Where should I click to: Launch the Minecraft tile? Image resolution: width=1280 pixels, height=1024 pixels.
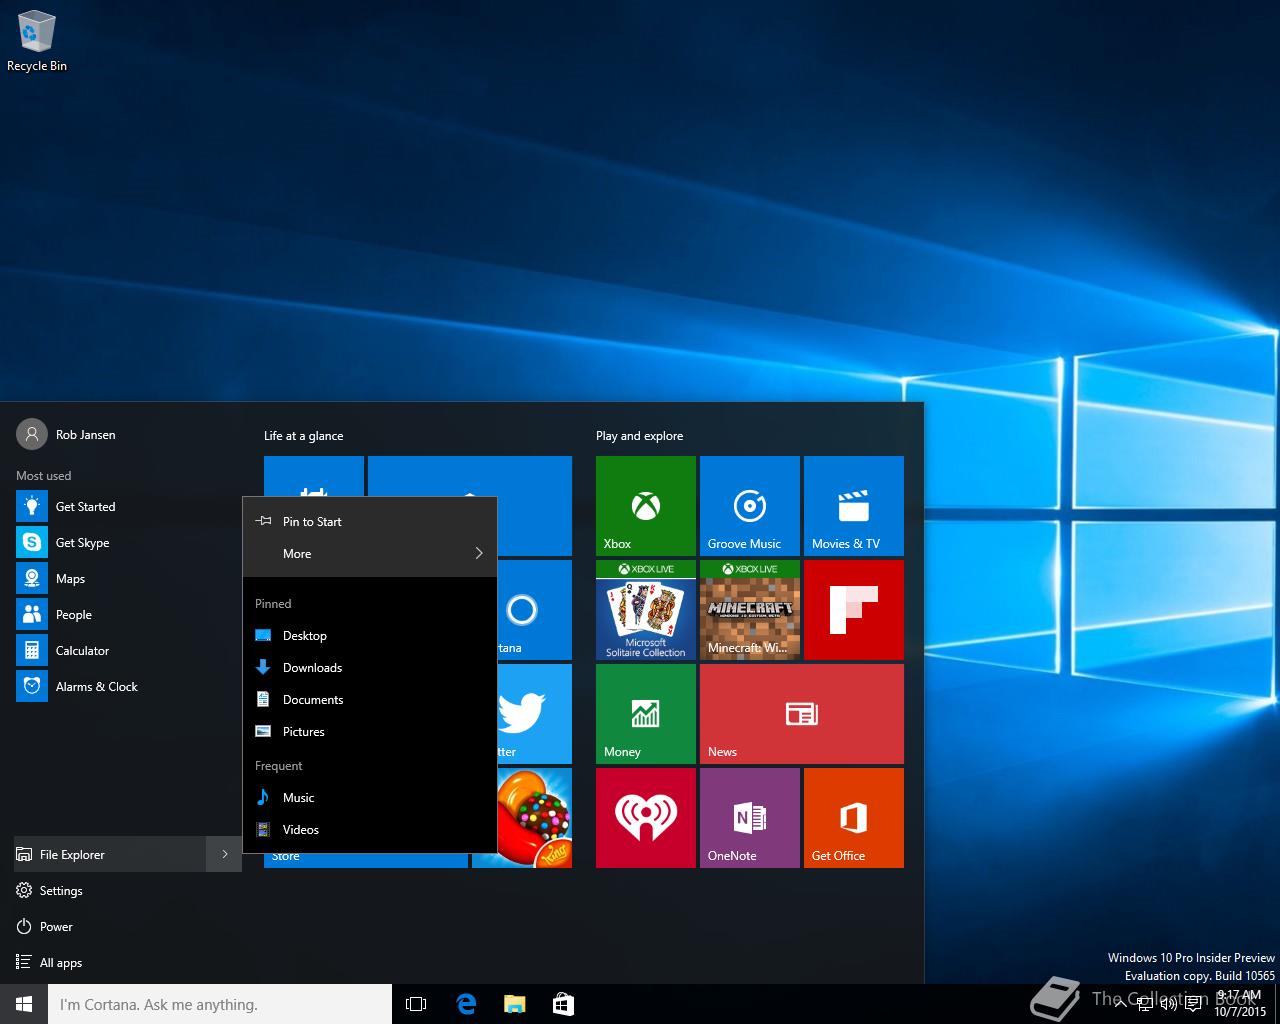point(750,610)
